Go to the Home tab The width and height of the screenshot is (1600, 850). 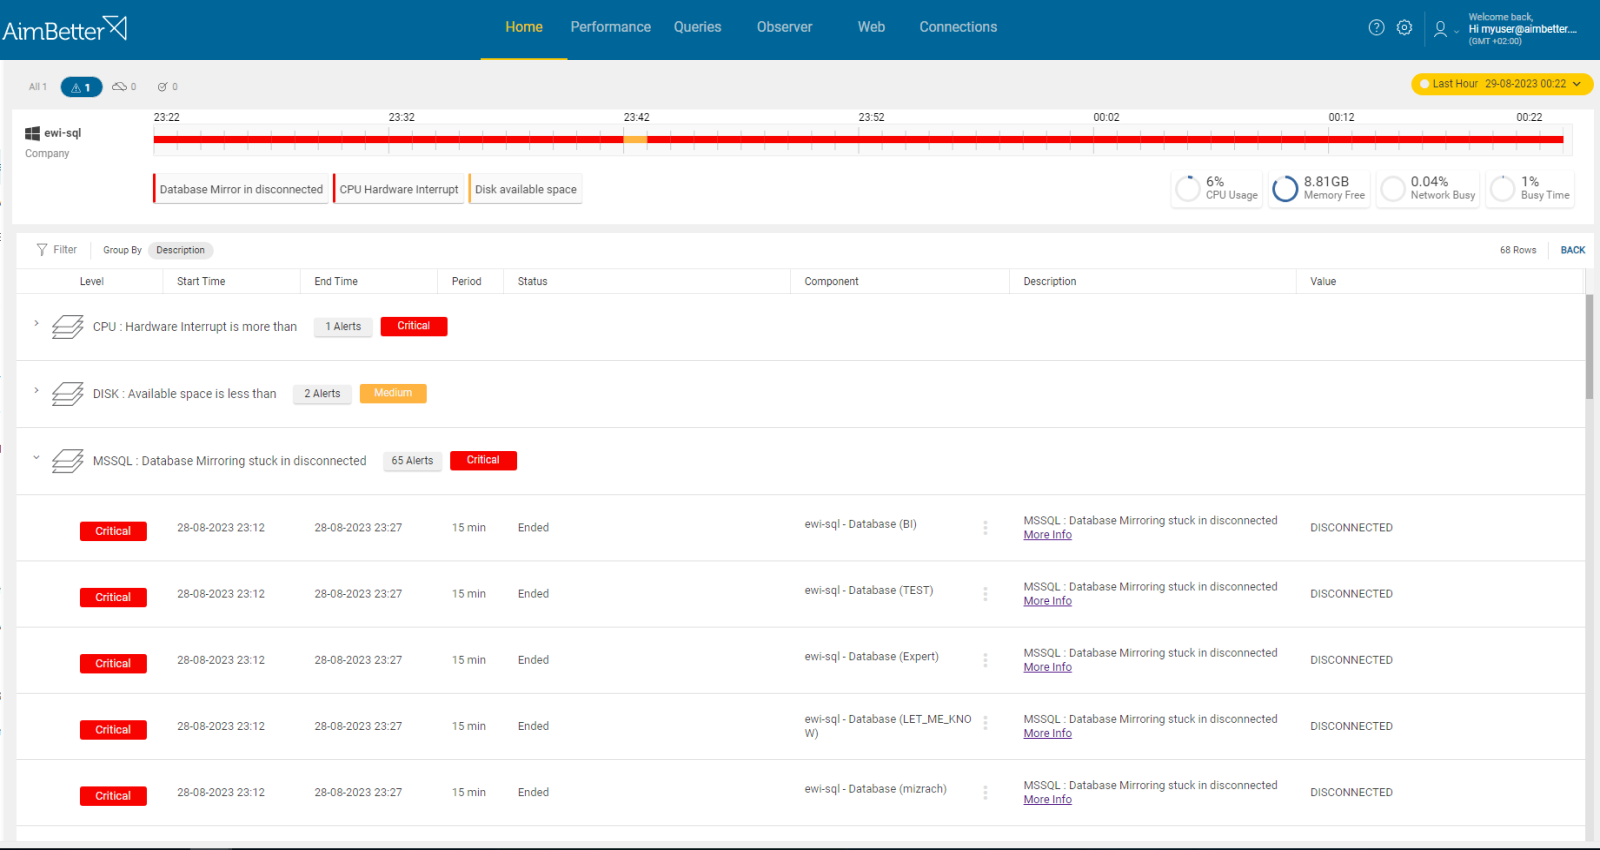pos(524,27)
